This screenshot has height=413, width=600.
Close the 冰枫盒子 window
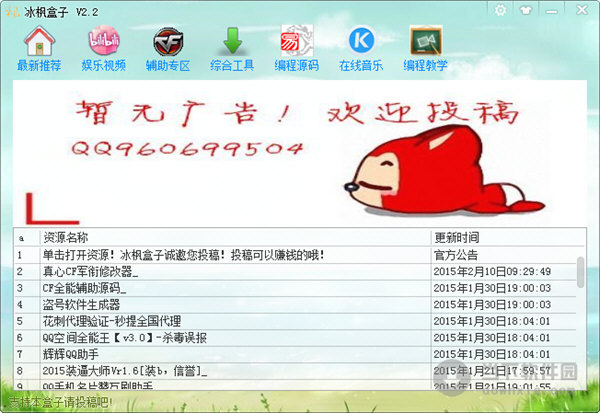[x=582, y=10]
